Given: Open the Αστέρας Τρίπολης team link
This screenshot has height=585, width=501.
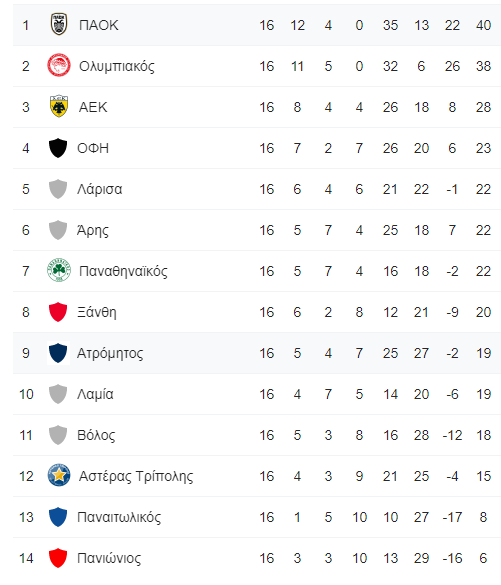Looking at the screenshot, I should pos(136,476).
